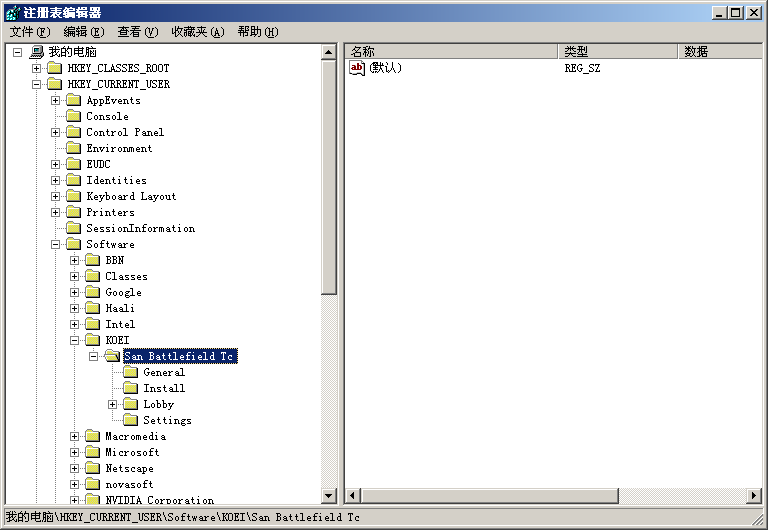Viewport: 768px width, 530px height.
Task: Click the tree pane vertical scrollbar thumb
Action: point(328,175)
